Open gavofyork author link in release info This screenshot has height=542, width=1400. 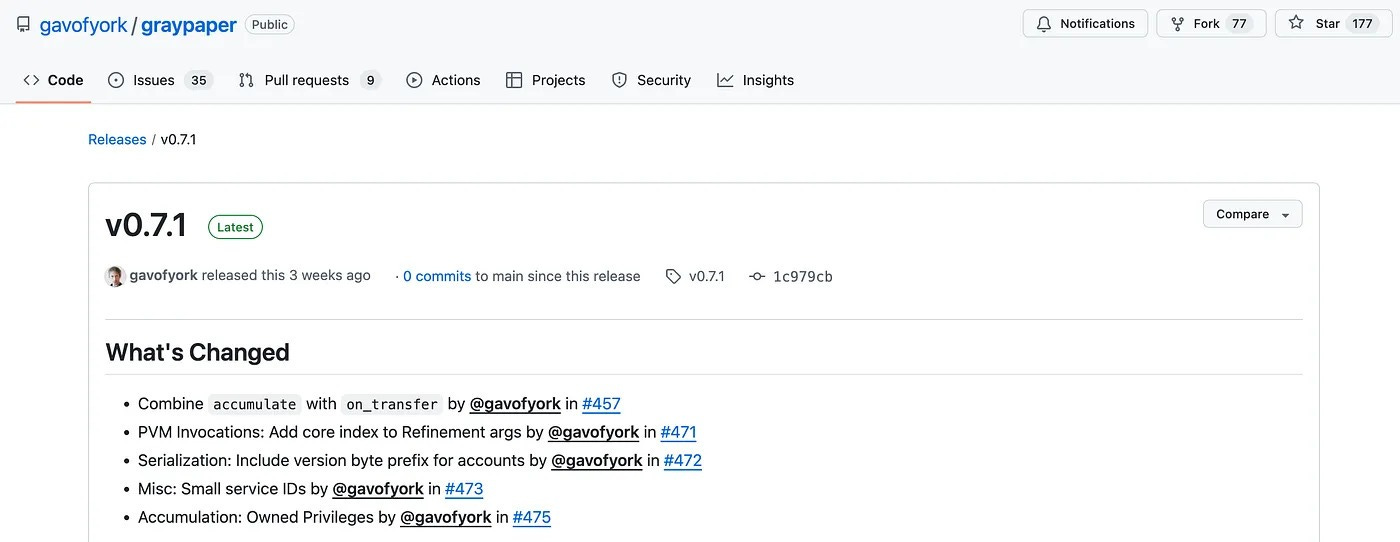(x=163, y=275)
